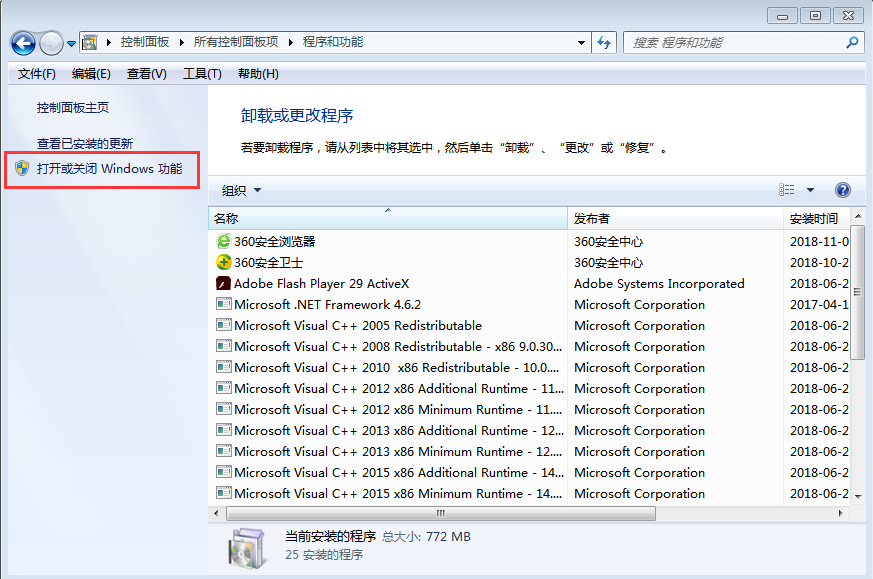Select Visual C++ 2013 x86 Minimum Runtime icon

[224, 451]
